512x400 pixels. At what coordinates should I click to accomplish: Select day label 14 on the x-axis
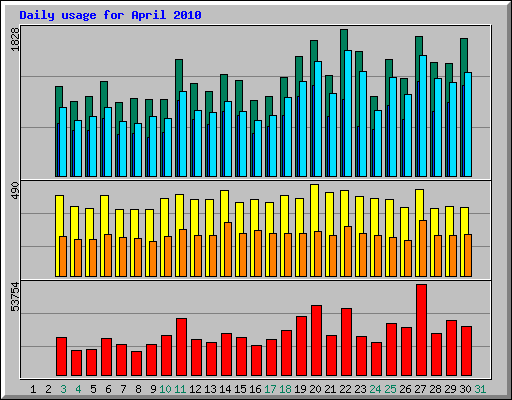pyautogui.click(x=225, y=389)
